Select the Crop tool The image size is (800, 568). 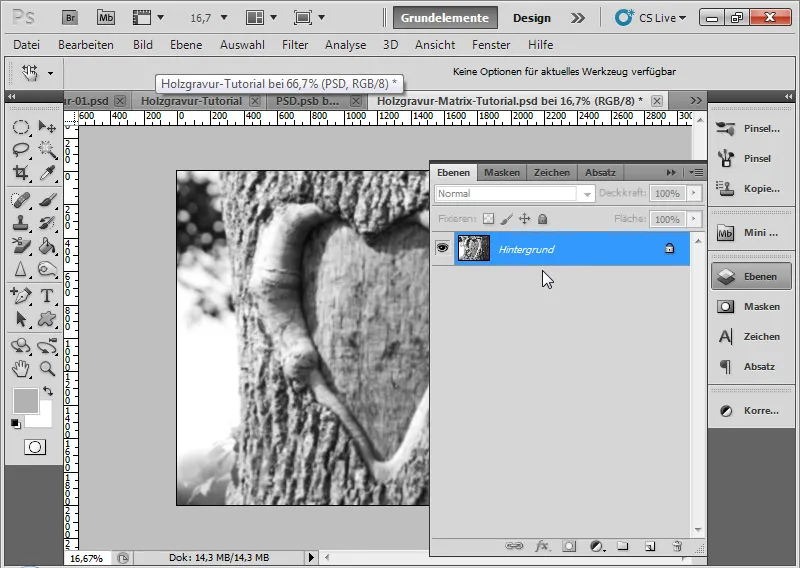pyautogui.click(x=21, y=172)
